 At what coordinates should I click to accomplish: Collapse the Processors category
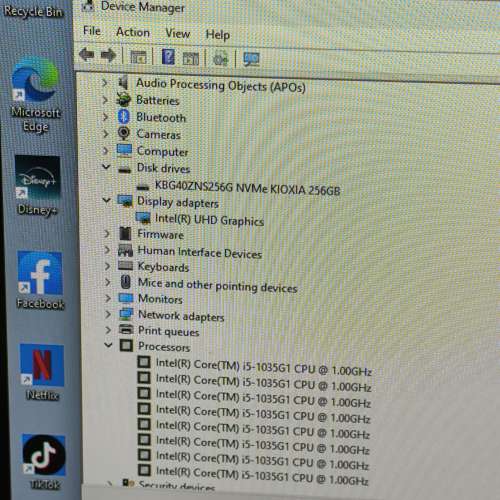point(108,345)
